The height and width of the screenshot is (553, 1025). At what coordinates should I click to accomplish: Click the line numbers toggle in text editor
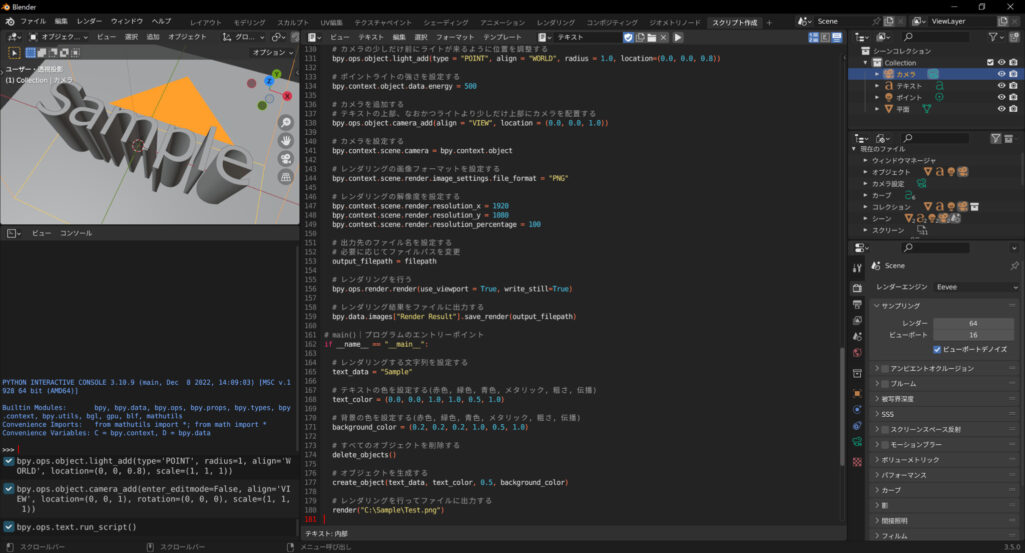[x=814, y=37]
